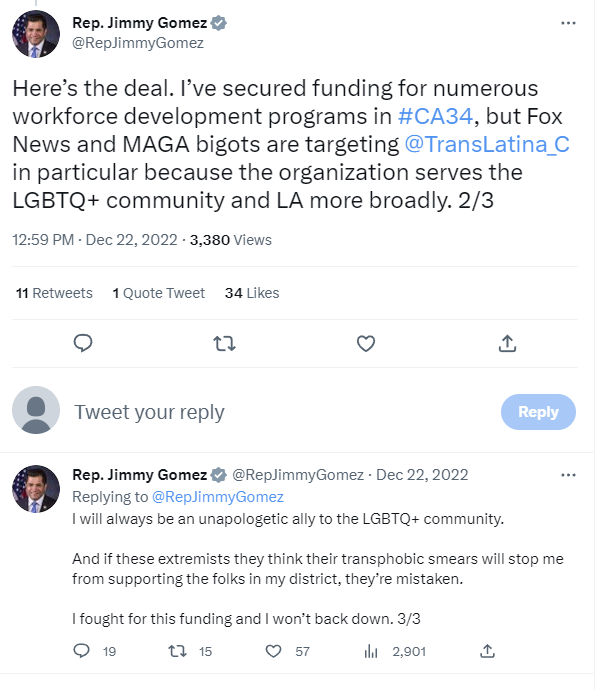Share the main tweet via share icon
This screenshot has height=690, width=607.
click(507, 344)
